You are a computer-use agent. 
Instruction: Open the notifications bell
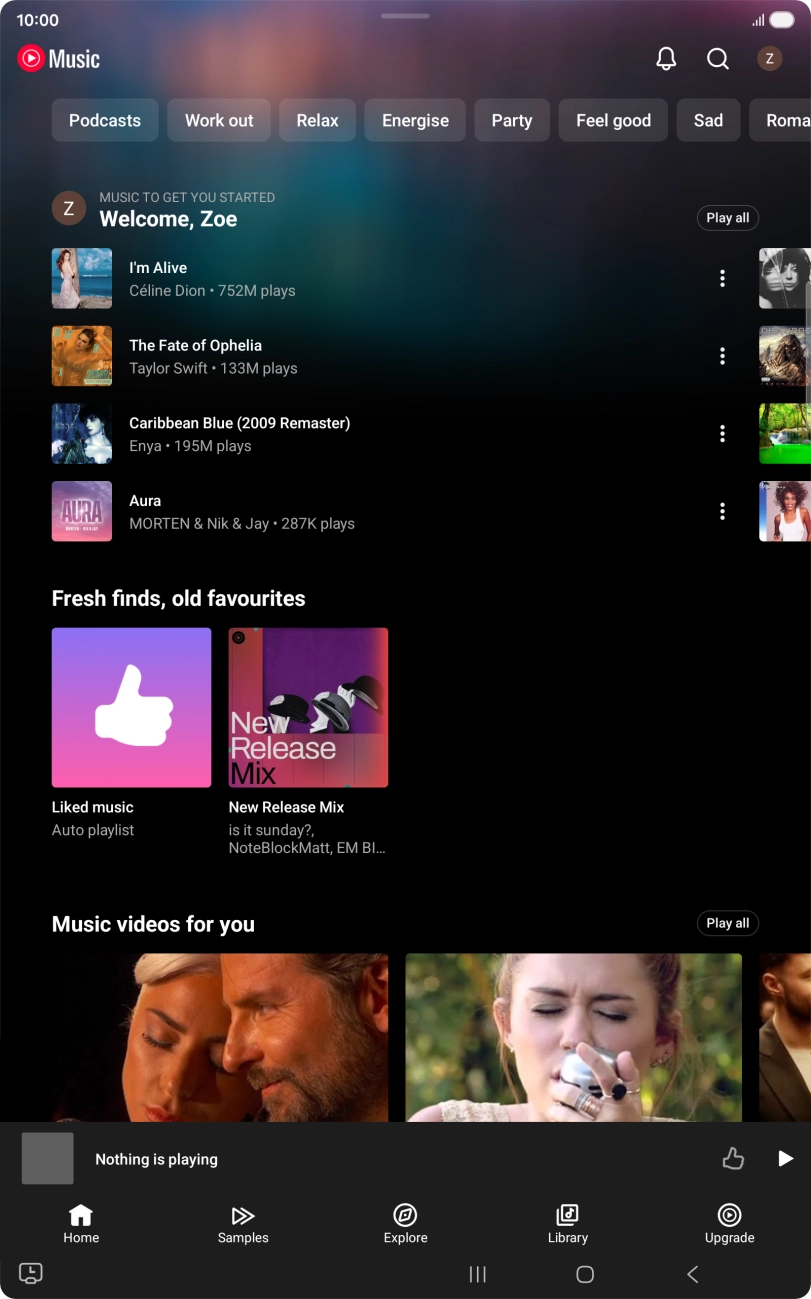tap(666, 59)
